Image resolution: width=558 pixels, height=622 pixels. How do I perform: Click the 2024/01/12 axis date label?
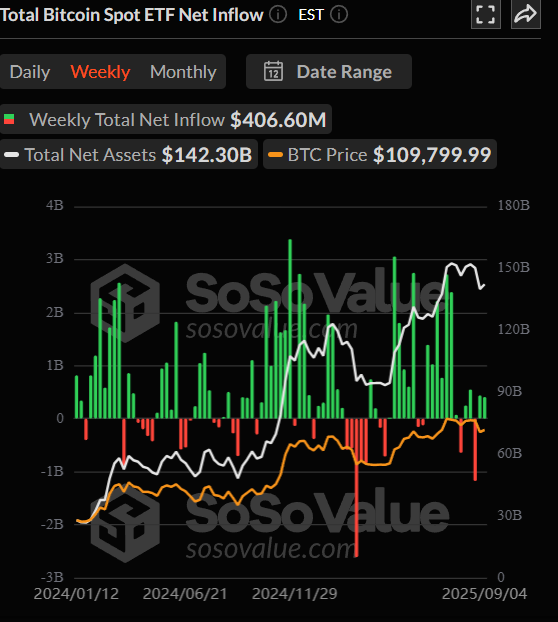(76, 594)
